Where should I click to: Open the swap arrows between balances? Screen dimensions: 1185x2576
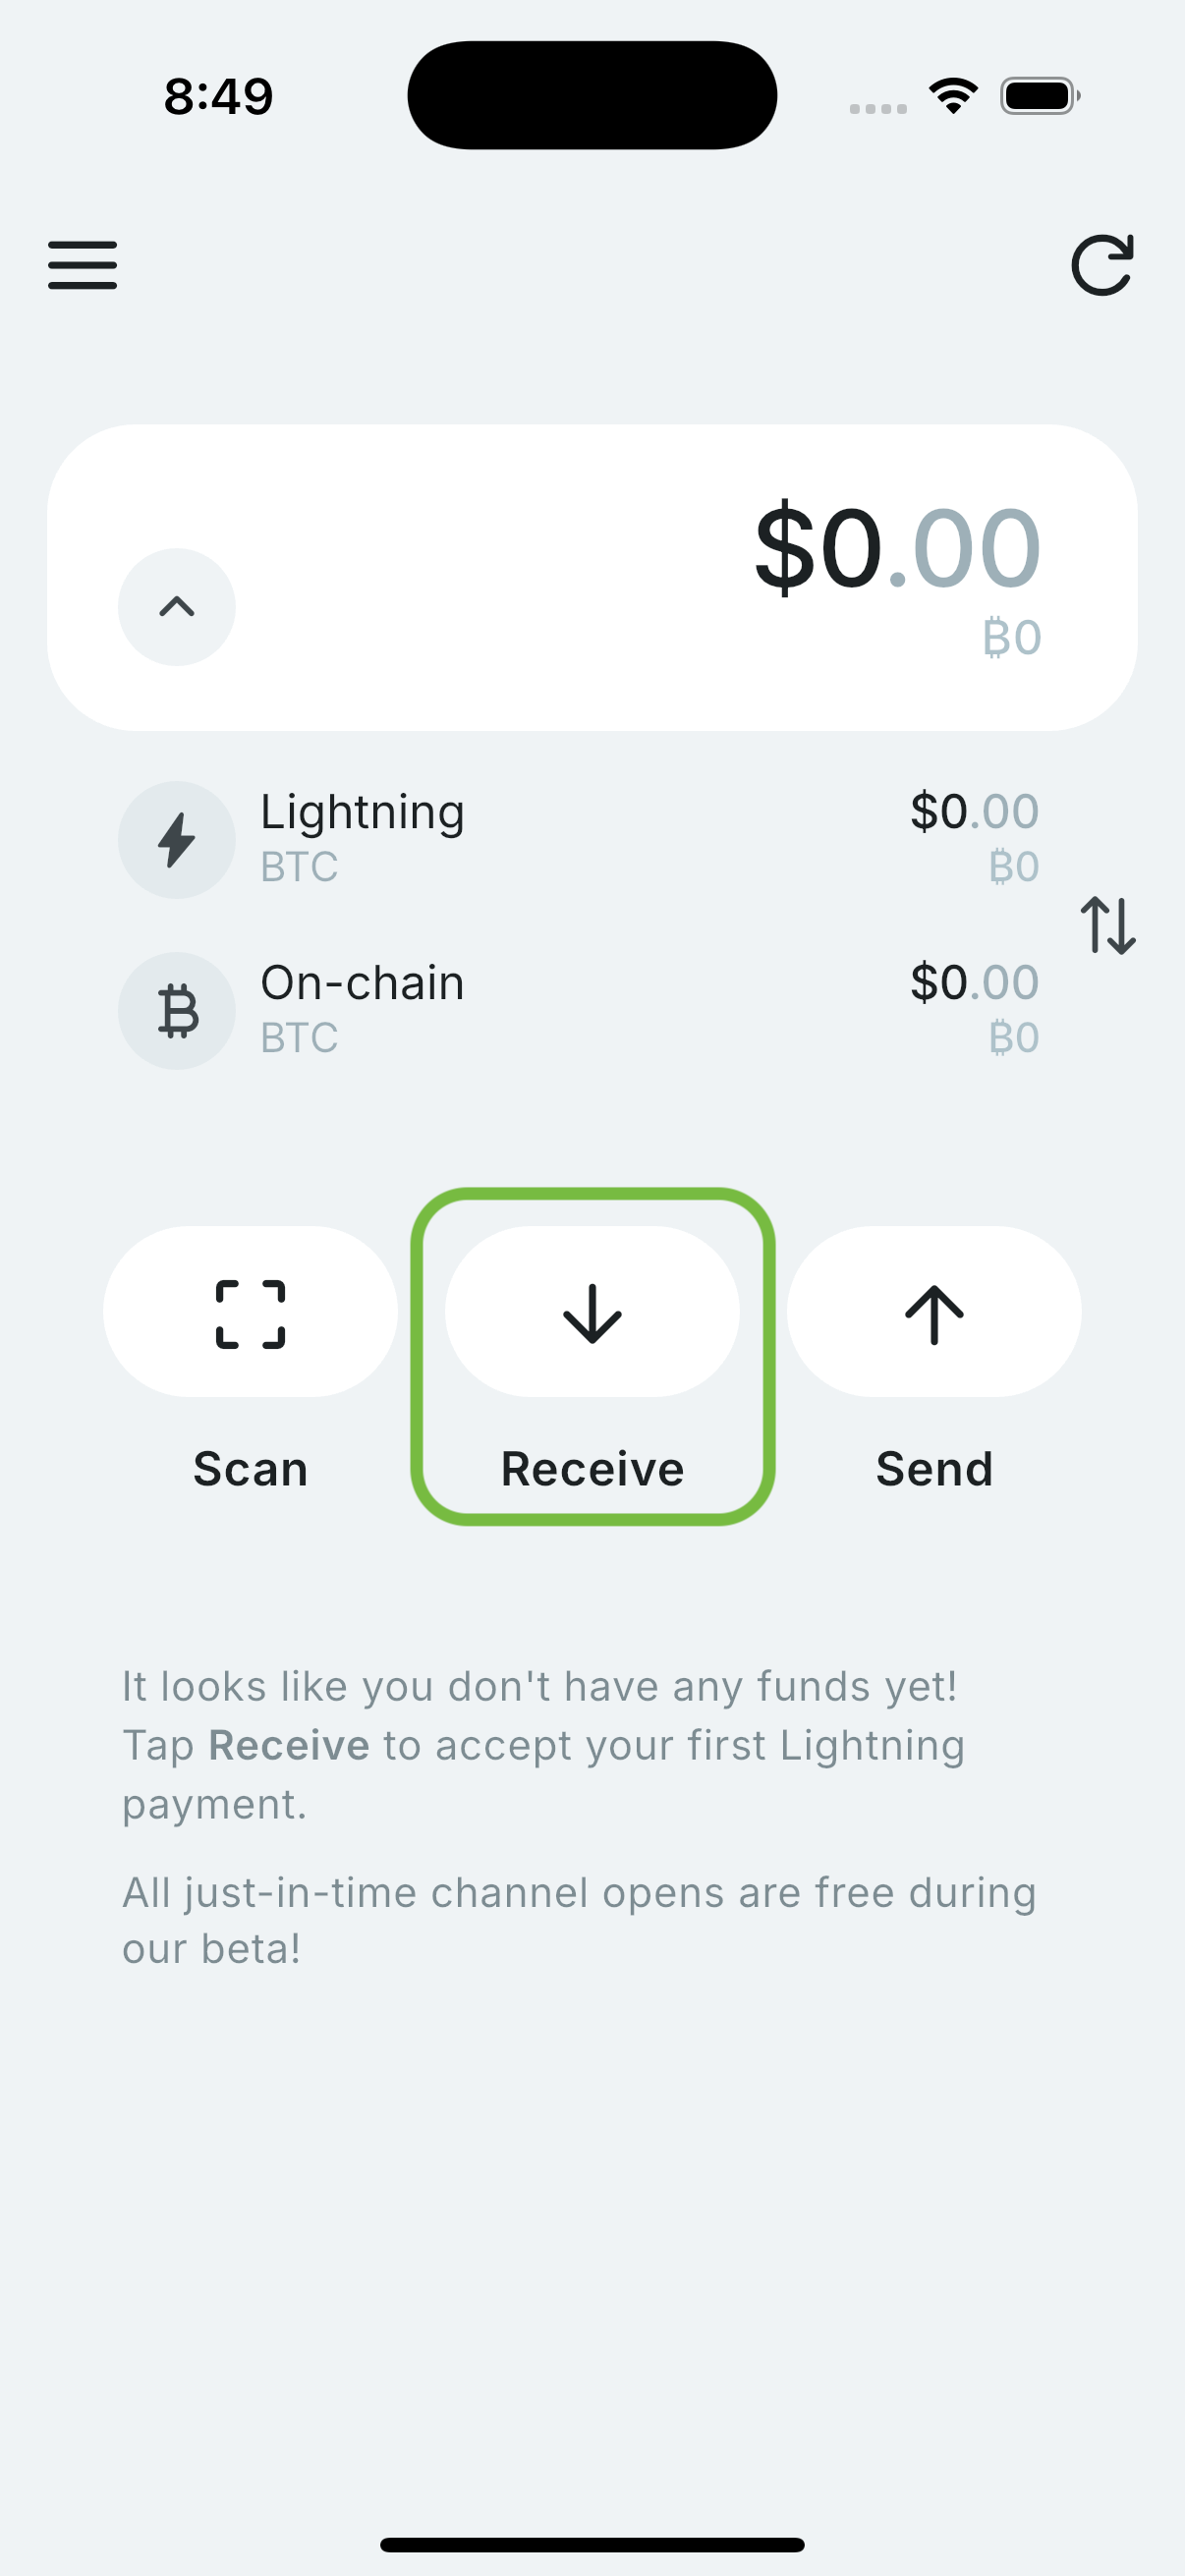1108,925
